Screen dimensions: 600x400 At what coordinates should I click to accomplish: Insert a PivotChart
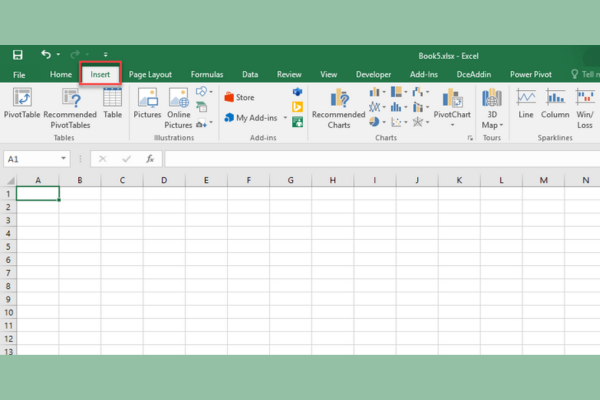452,103
